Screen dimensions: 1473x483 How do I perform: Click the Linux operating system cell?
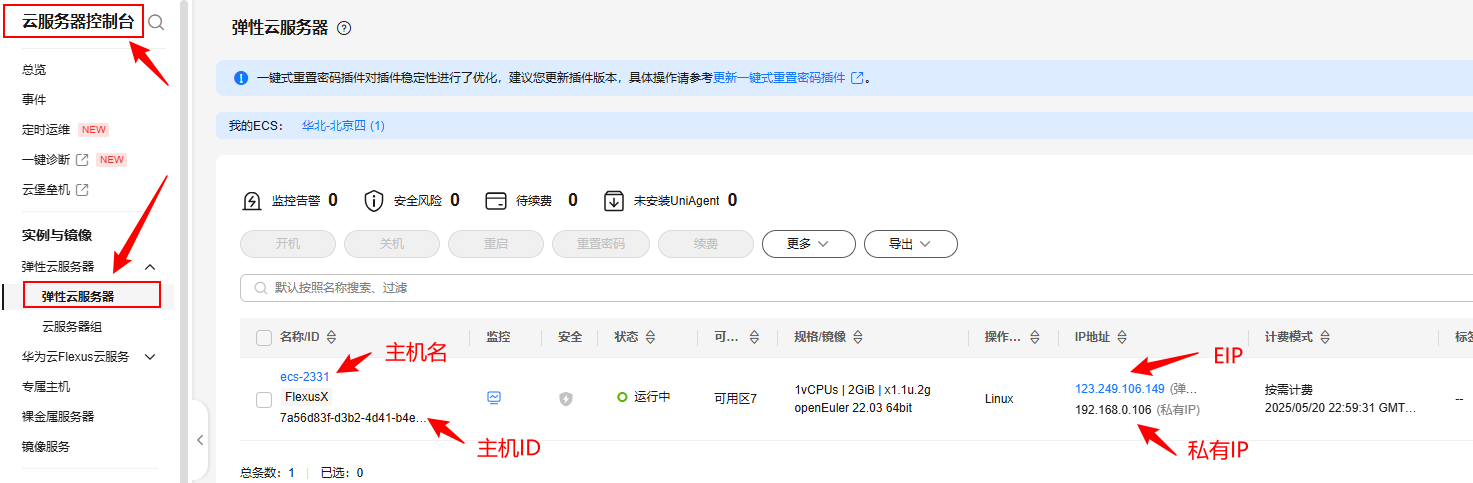(999, 398)
